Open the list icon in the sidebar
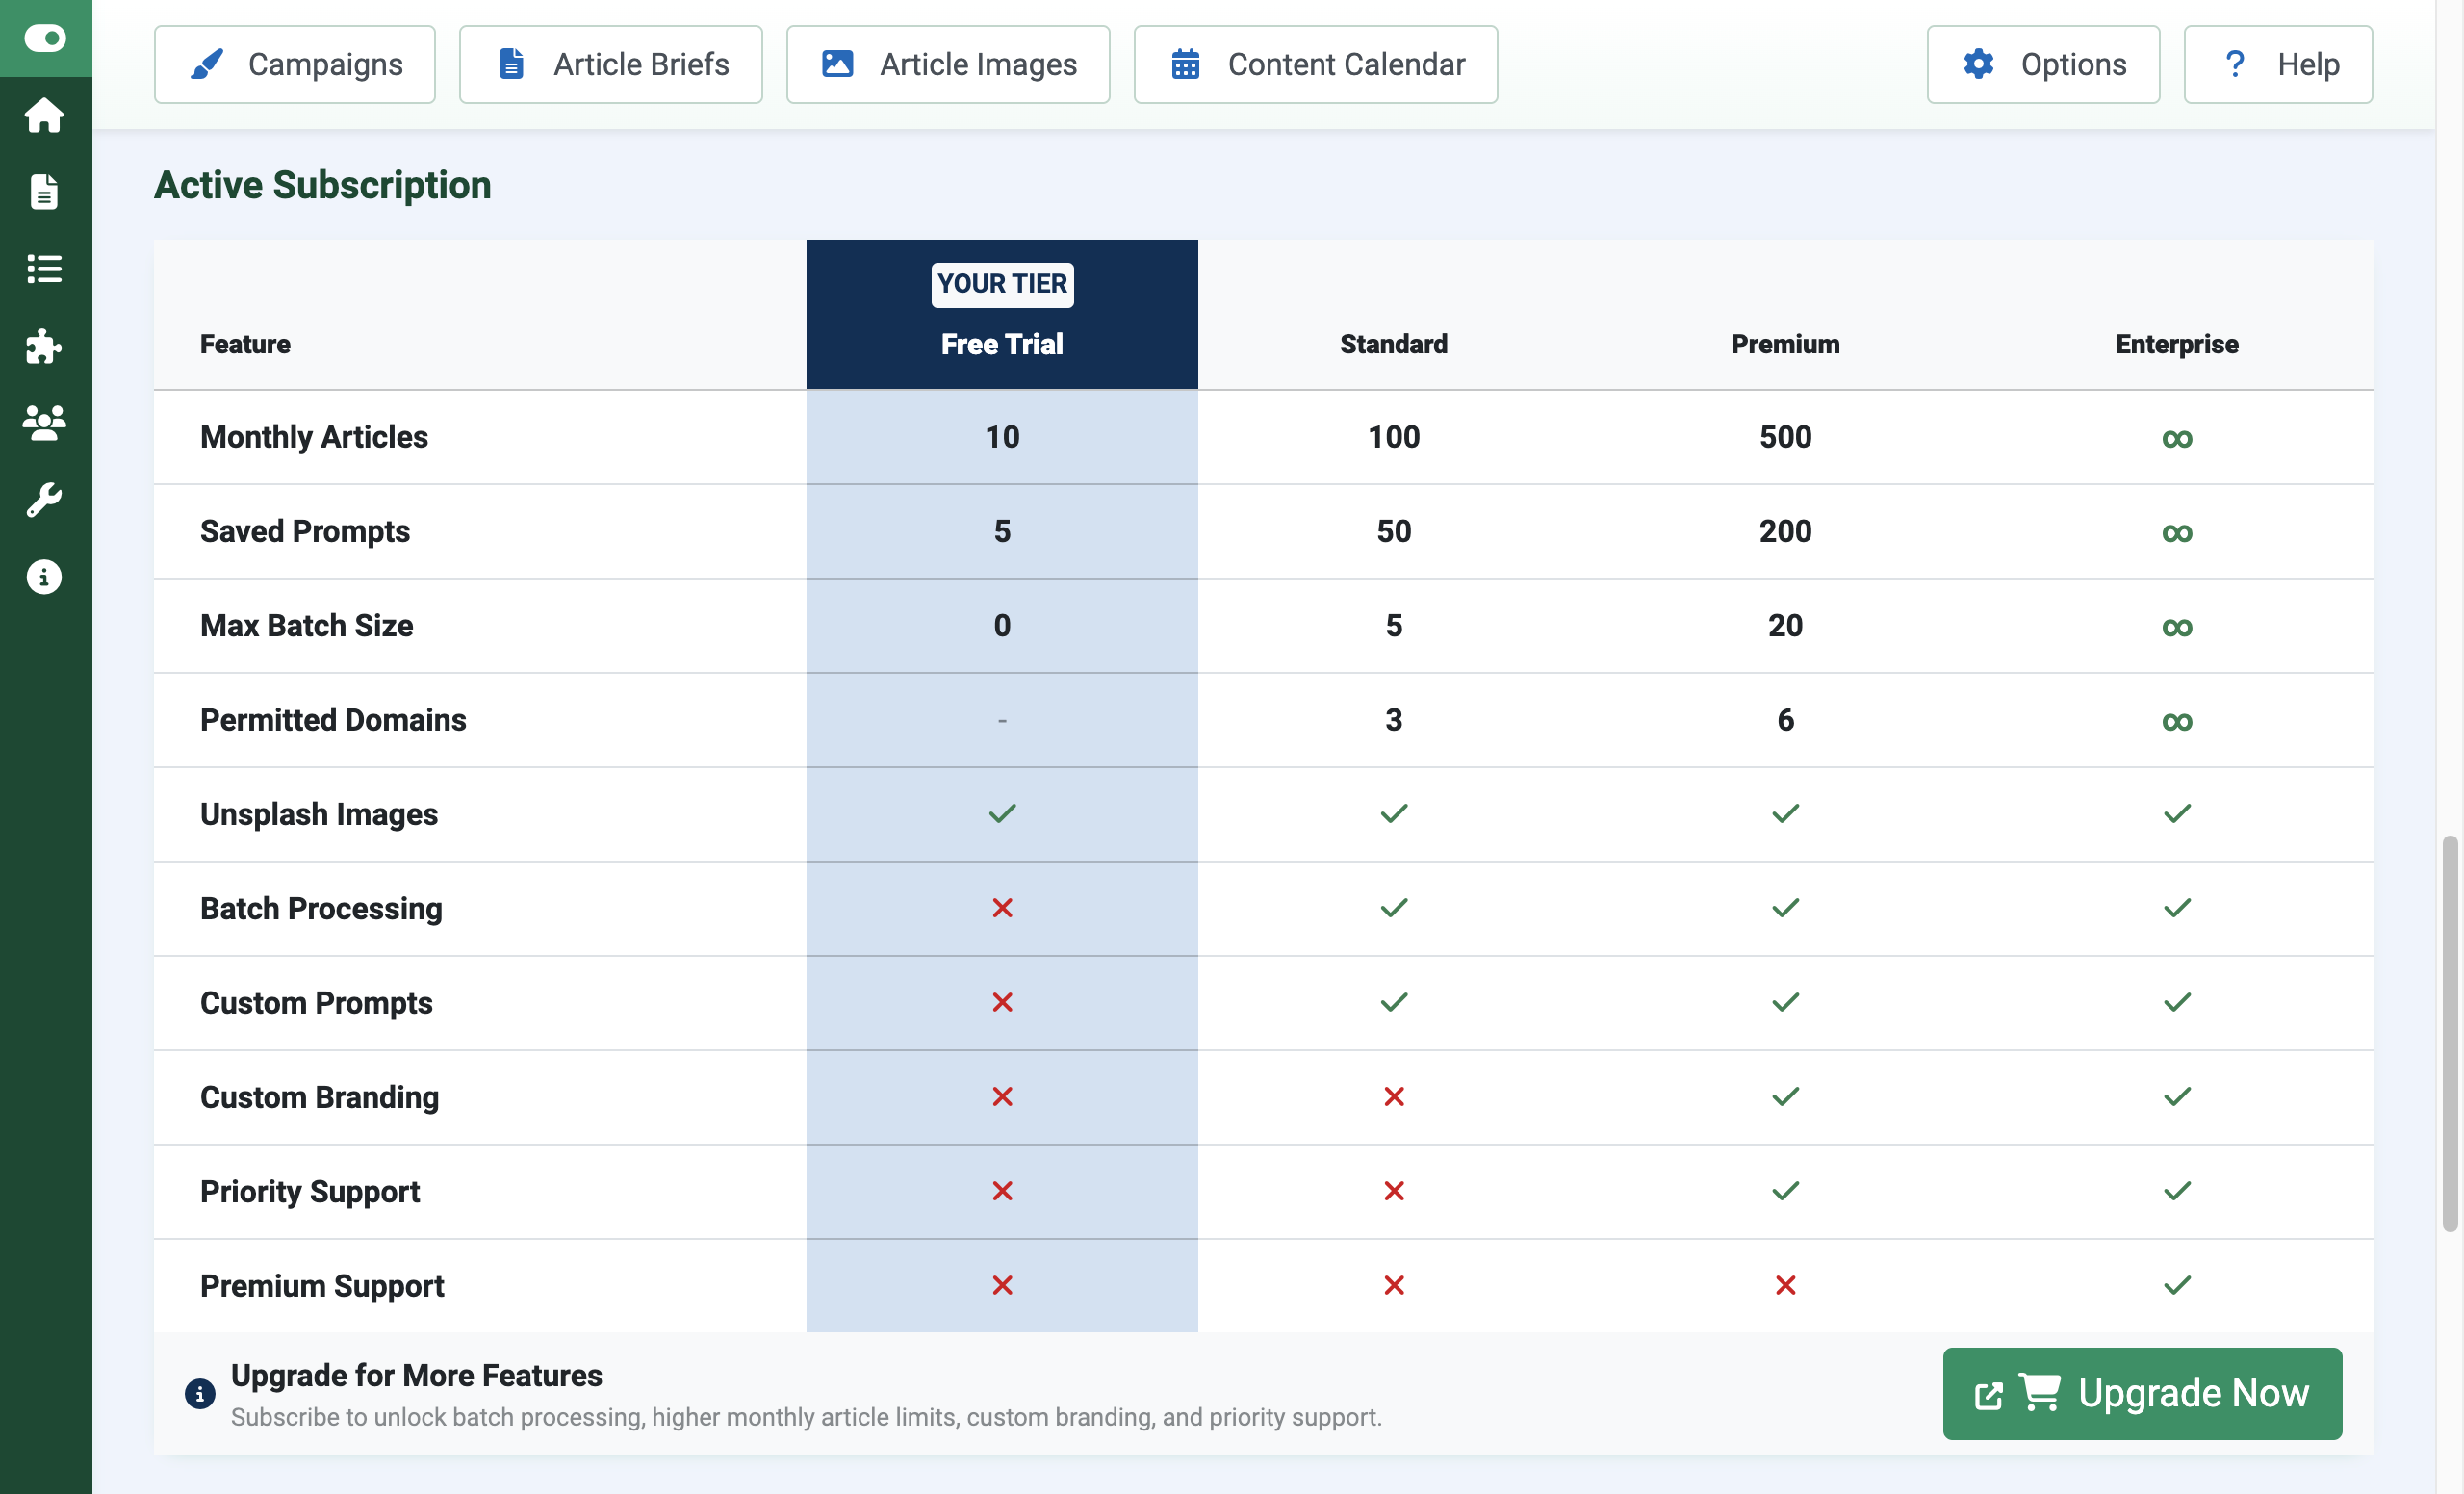This screenshot has width=2464, height=1494. point(44,269)
